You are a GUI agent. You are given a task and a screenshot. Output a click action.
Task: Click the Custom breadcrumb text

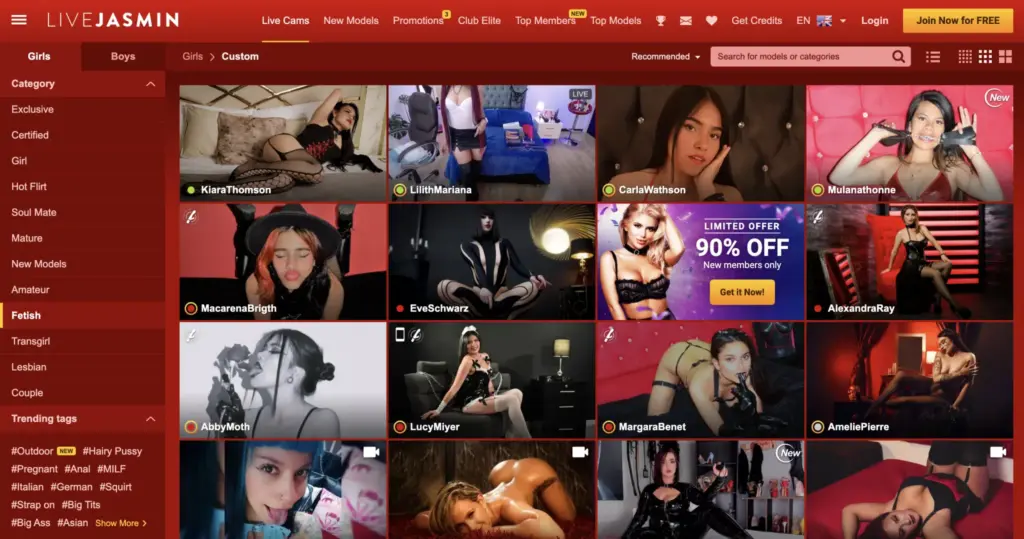coord(240,57)
